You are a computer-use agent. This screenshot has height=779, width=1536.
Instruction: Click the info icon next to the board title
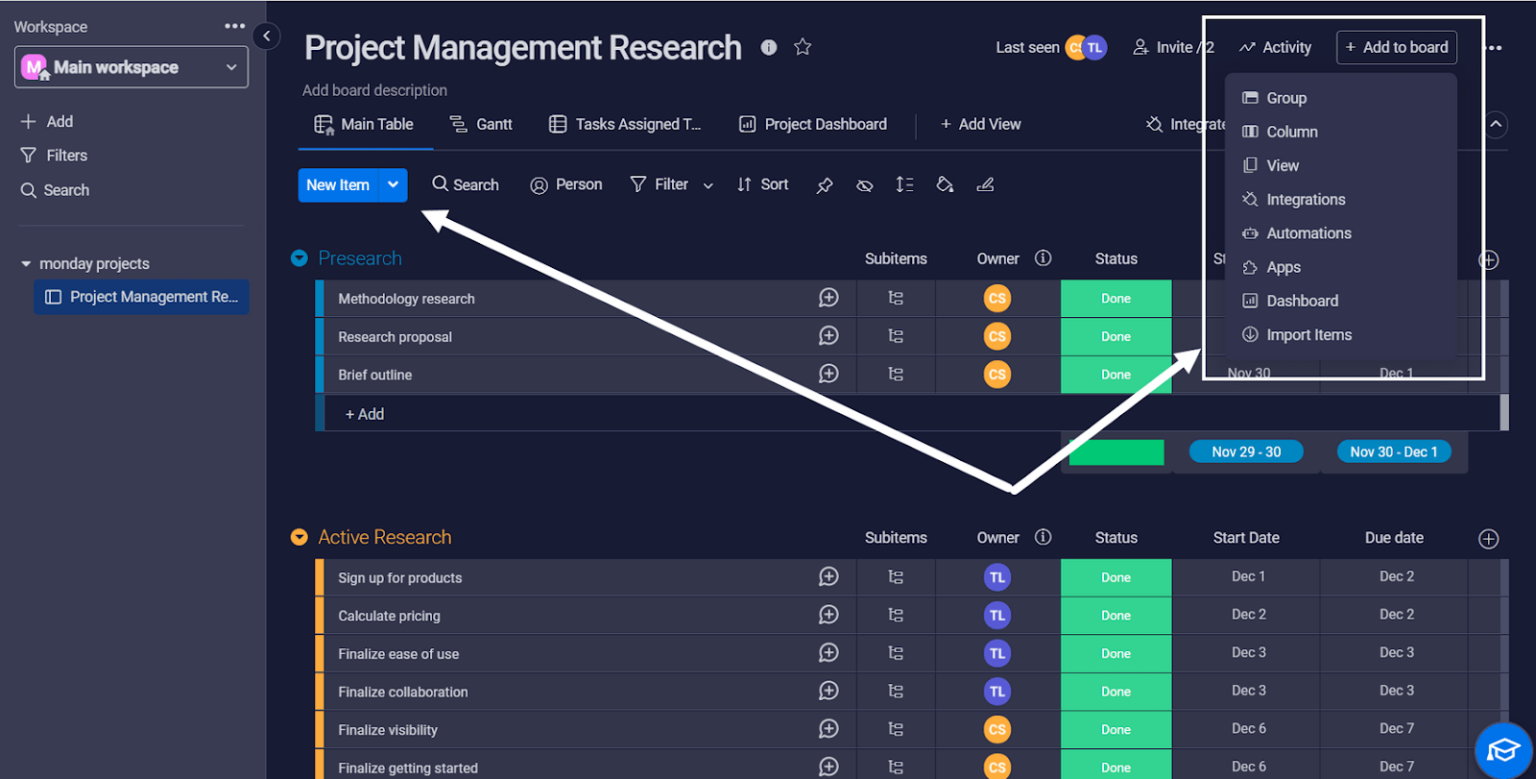click(768, 47)
